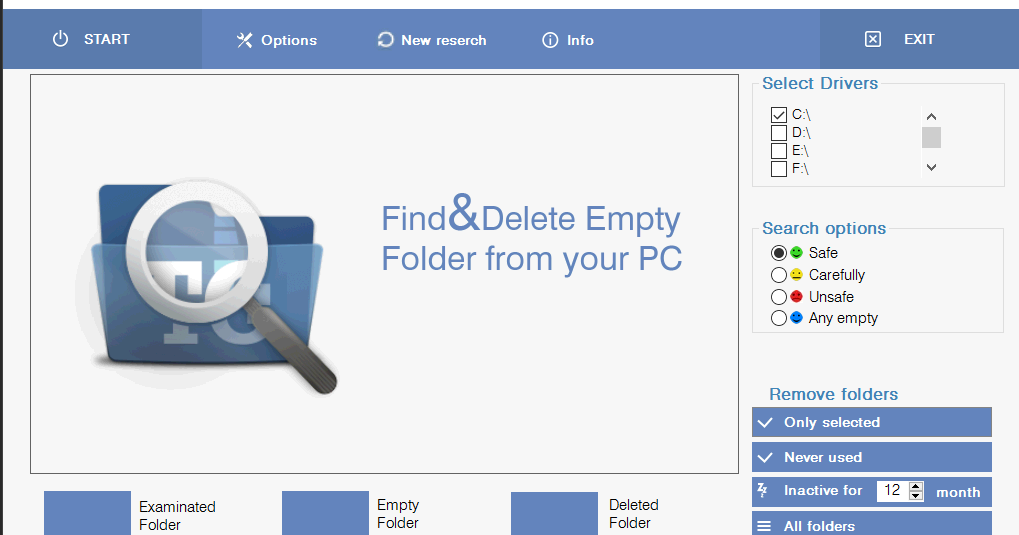Click the Select Drivers heading
This screenshot has width=1019, height=535.
click(x=819, y=83)
